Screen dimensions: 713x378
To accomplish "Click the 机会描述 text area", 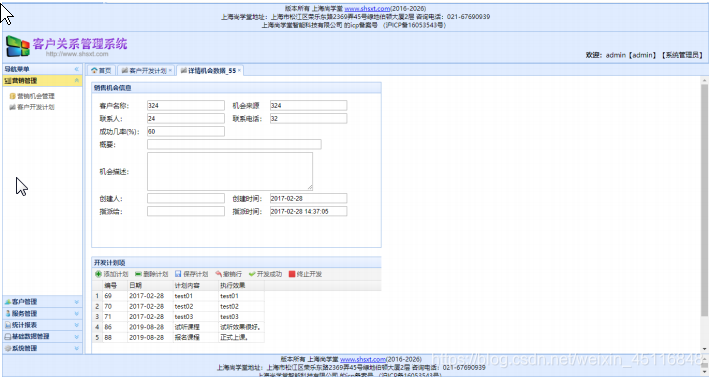I will click(230, 171).
